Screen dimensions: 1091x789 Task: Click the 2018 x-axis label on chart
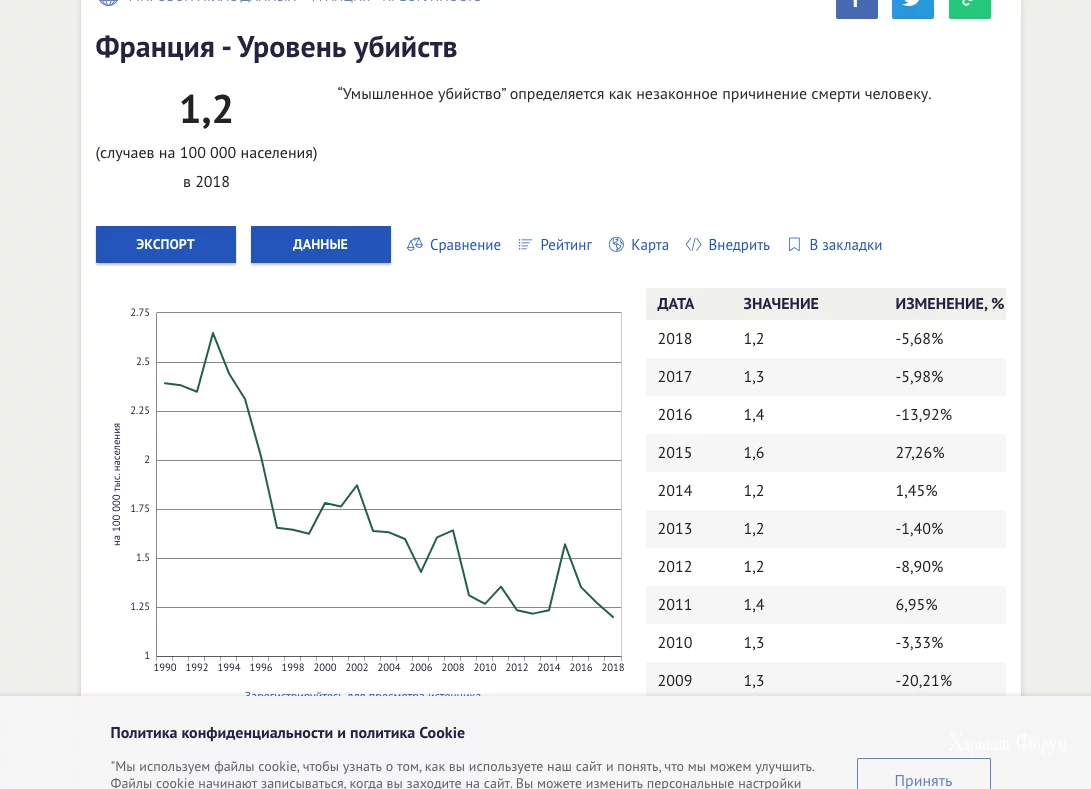click(613, 667)
